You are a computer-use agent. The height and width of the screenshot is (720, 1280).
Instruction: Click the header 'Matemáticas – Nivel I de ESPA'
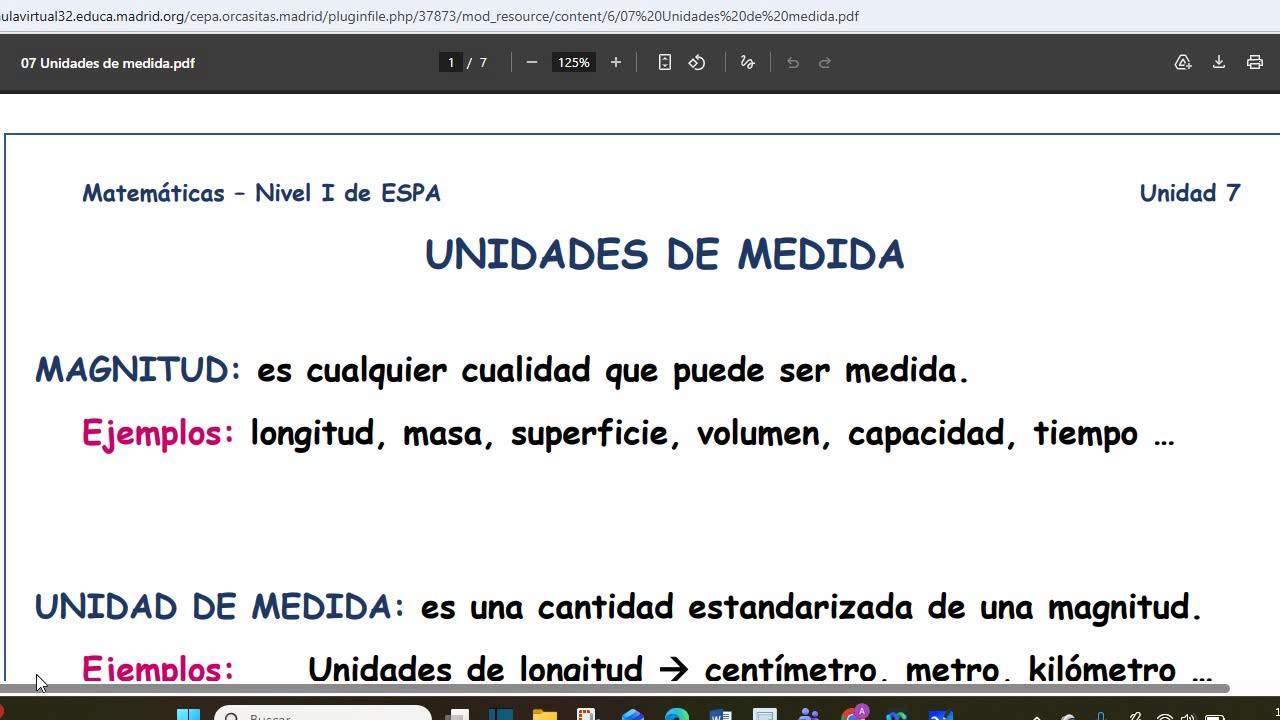click(x=261, y=193)
